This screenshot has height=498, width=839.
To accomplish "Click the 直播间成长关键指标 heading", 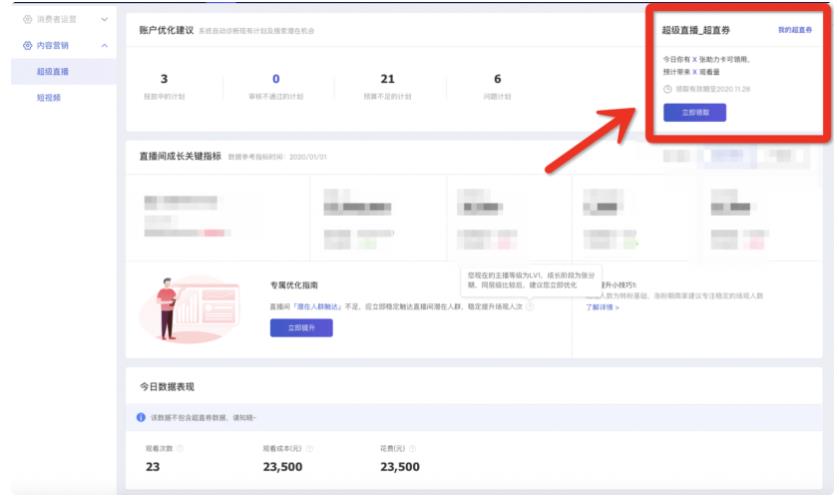I will tap(180, 156).
